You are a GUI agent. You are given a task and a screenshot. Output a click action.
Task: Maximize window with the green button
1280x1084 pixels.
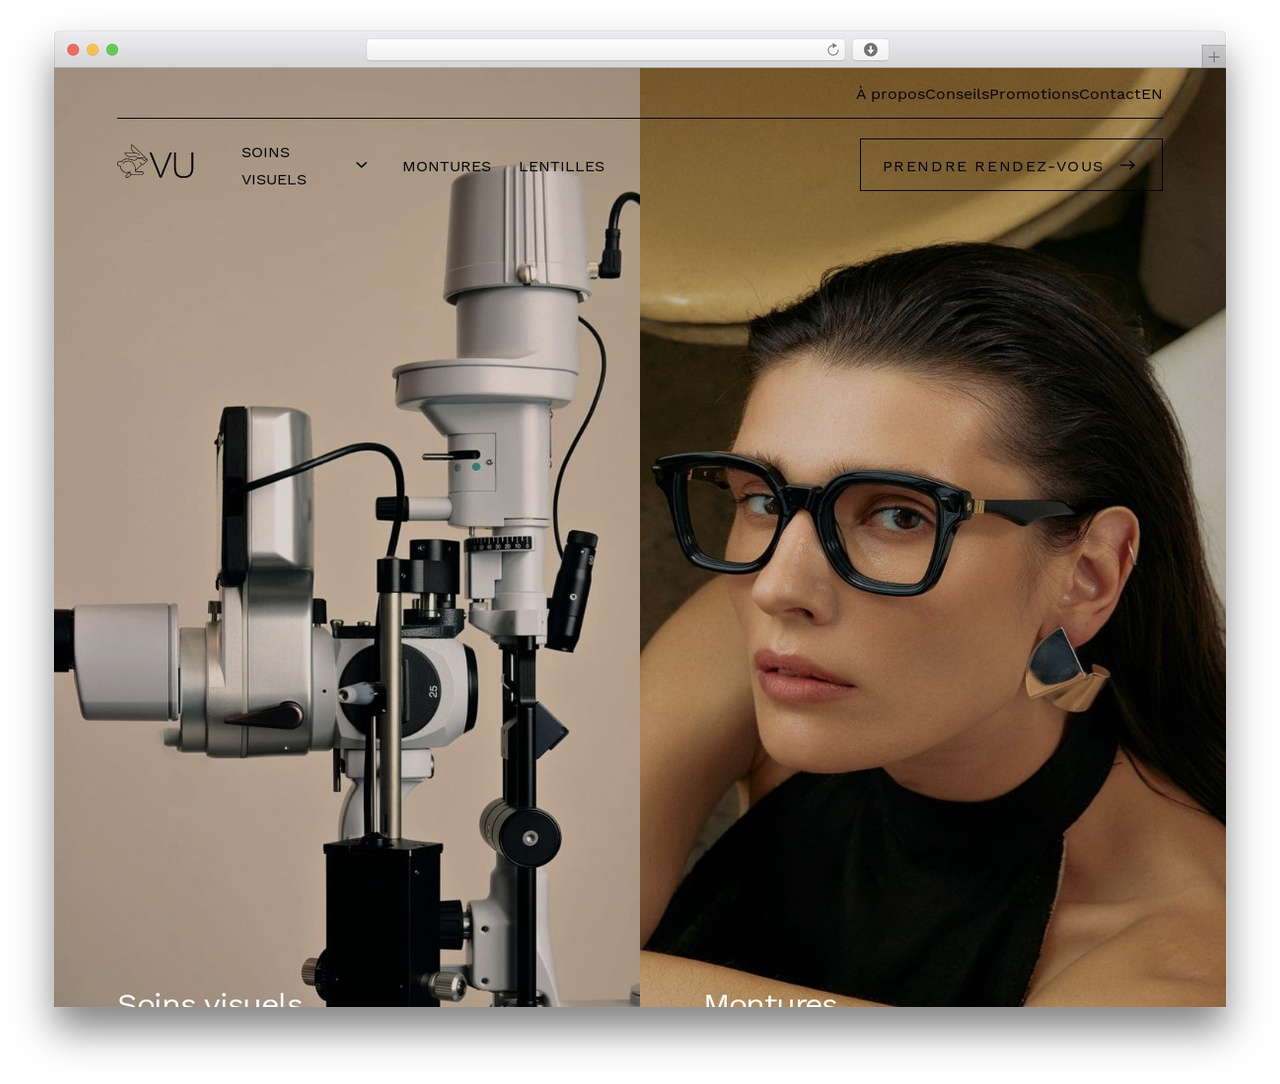tap(112, 50)
